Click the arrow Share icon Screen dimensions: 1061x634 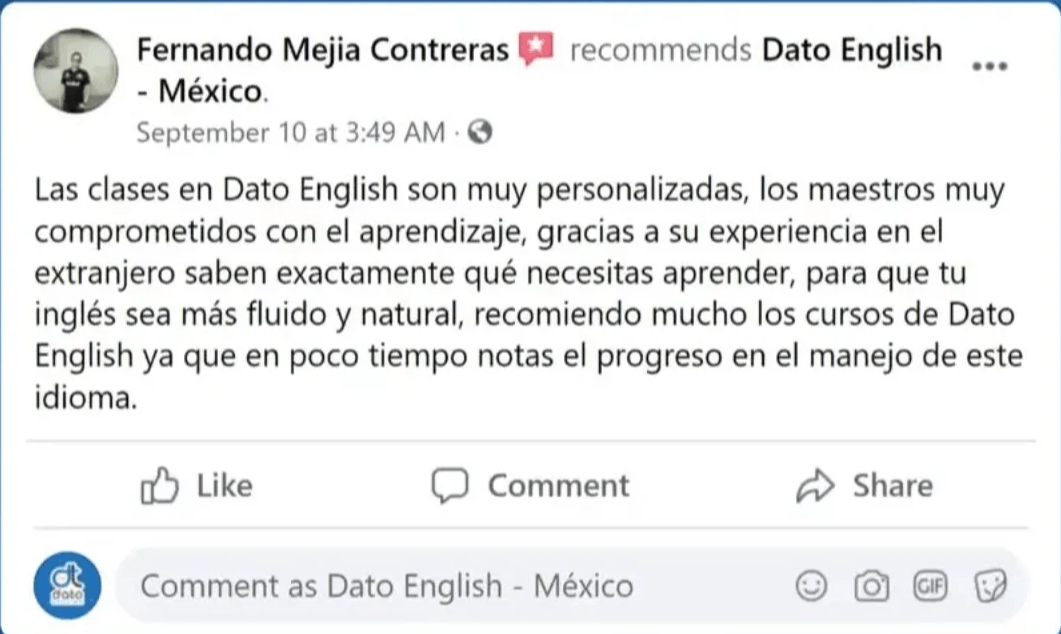tap(815, 487)
